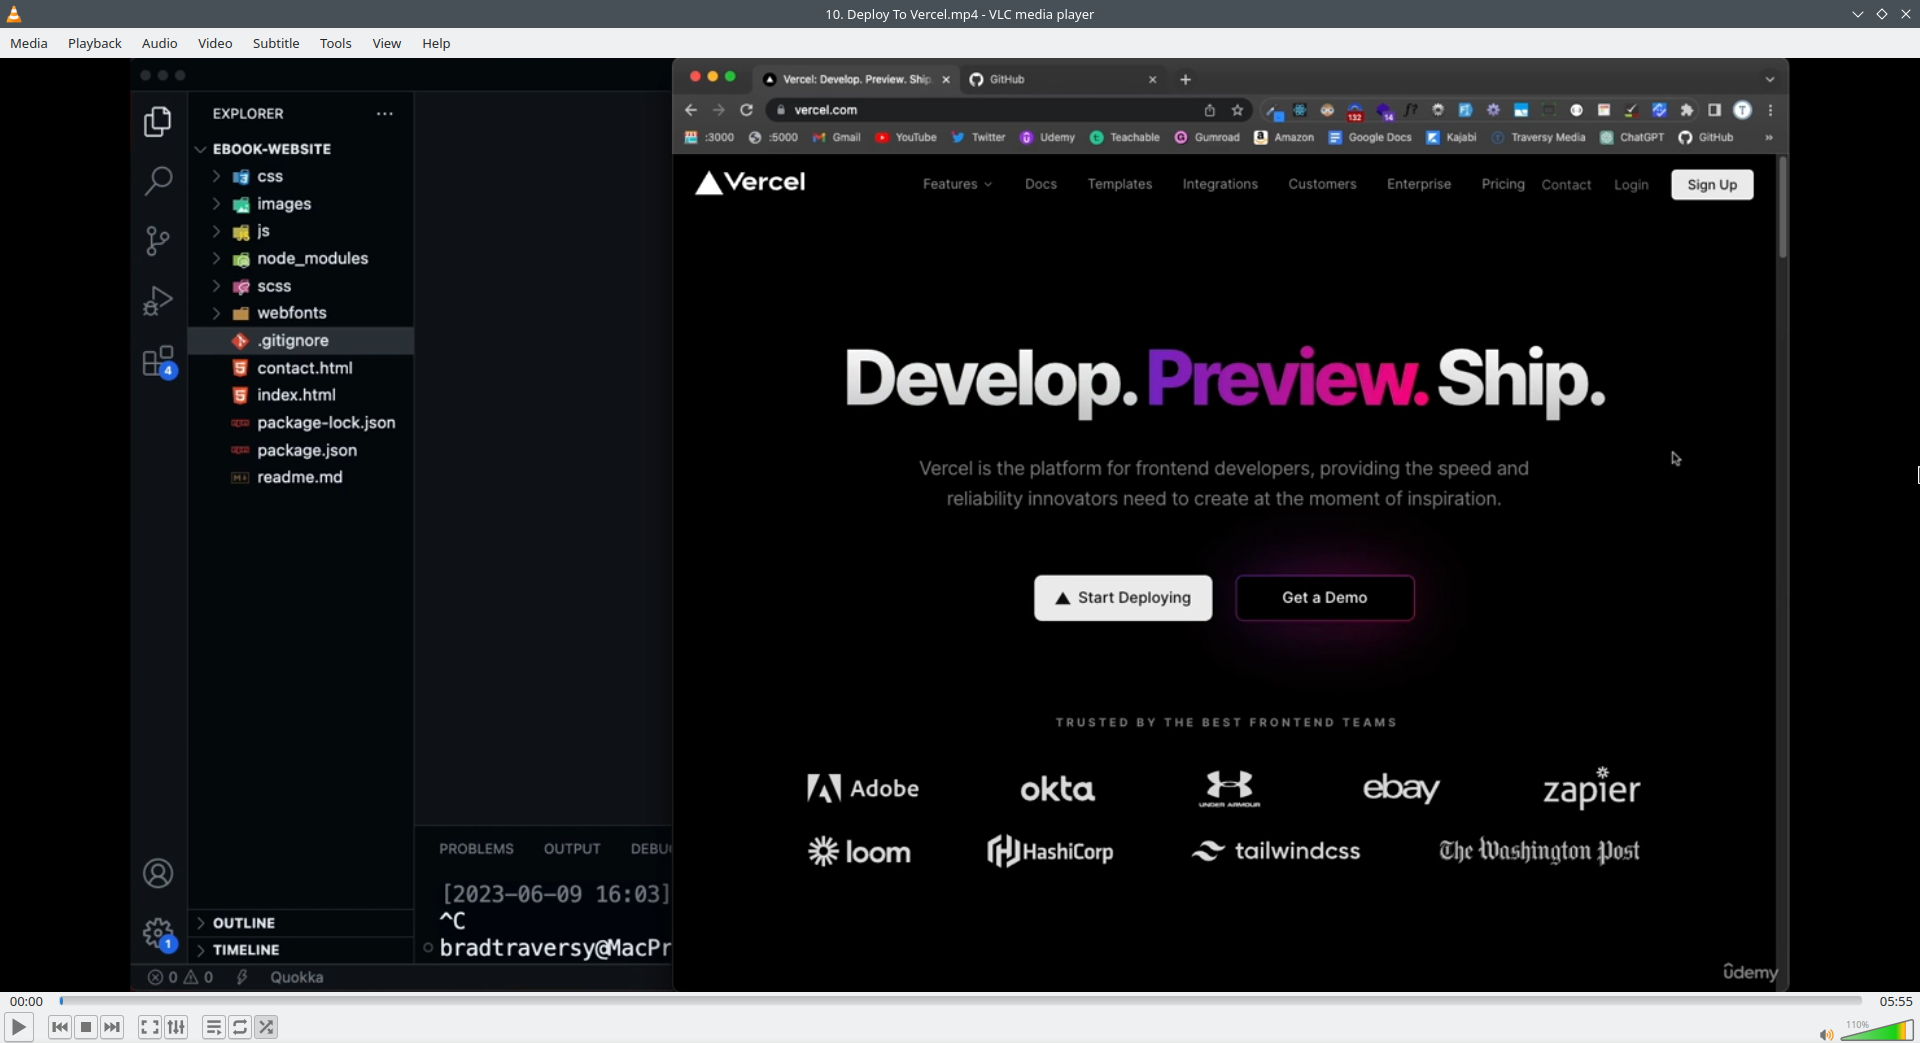Screen dimensions: 1920x1043
Task: Toggle shuffle (random) playback
Action: [266, 1027]
